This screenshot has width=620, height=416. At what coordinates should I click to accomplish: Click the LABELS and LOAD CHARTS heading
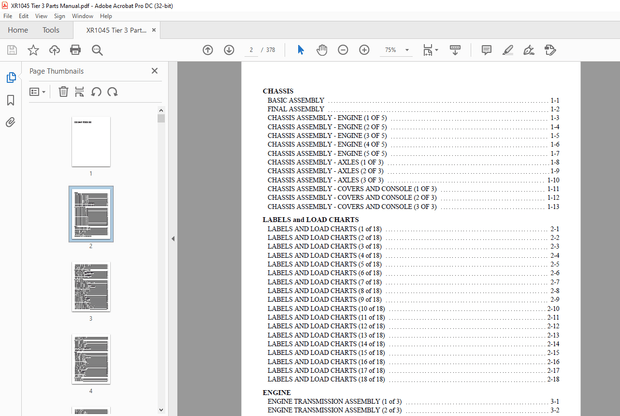pos(311,219)
